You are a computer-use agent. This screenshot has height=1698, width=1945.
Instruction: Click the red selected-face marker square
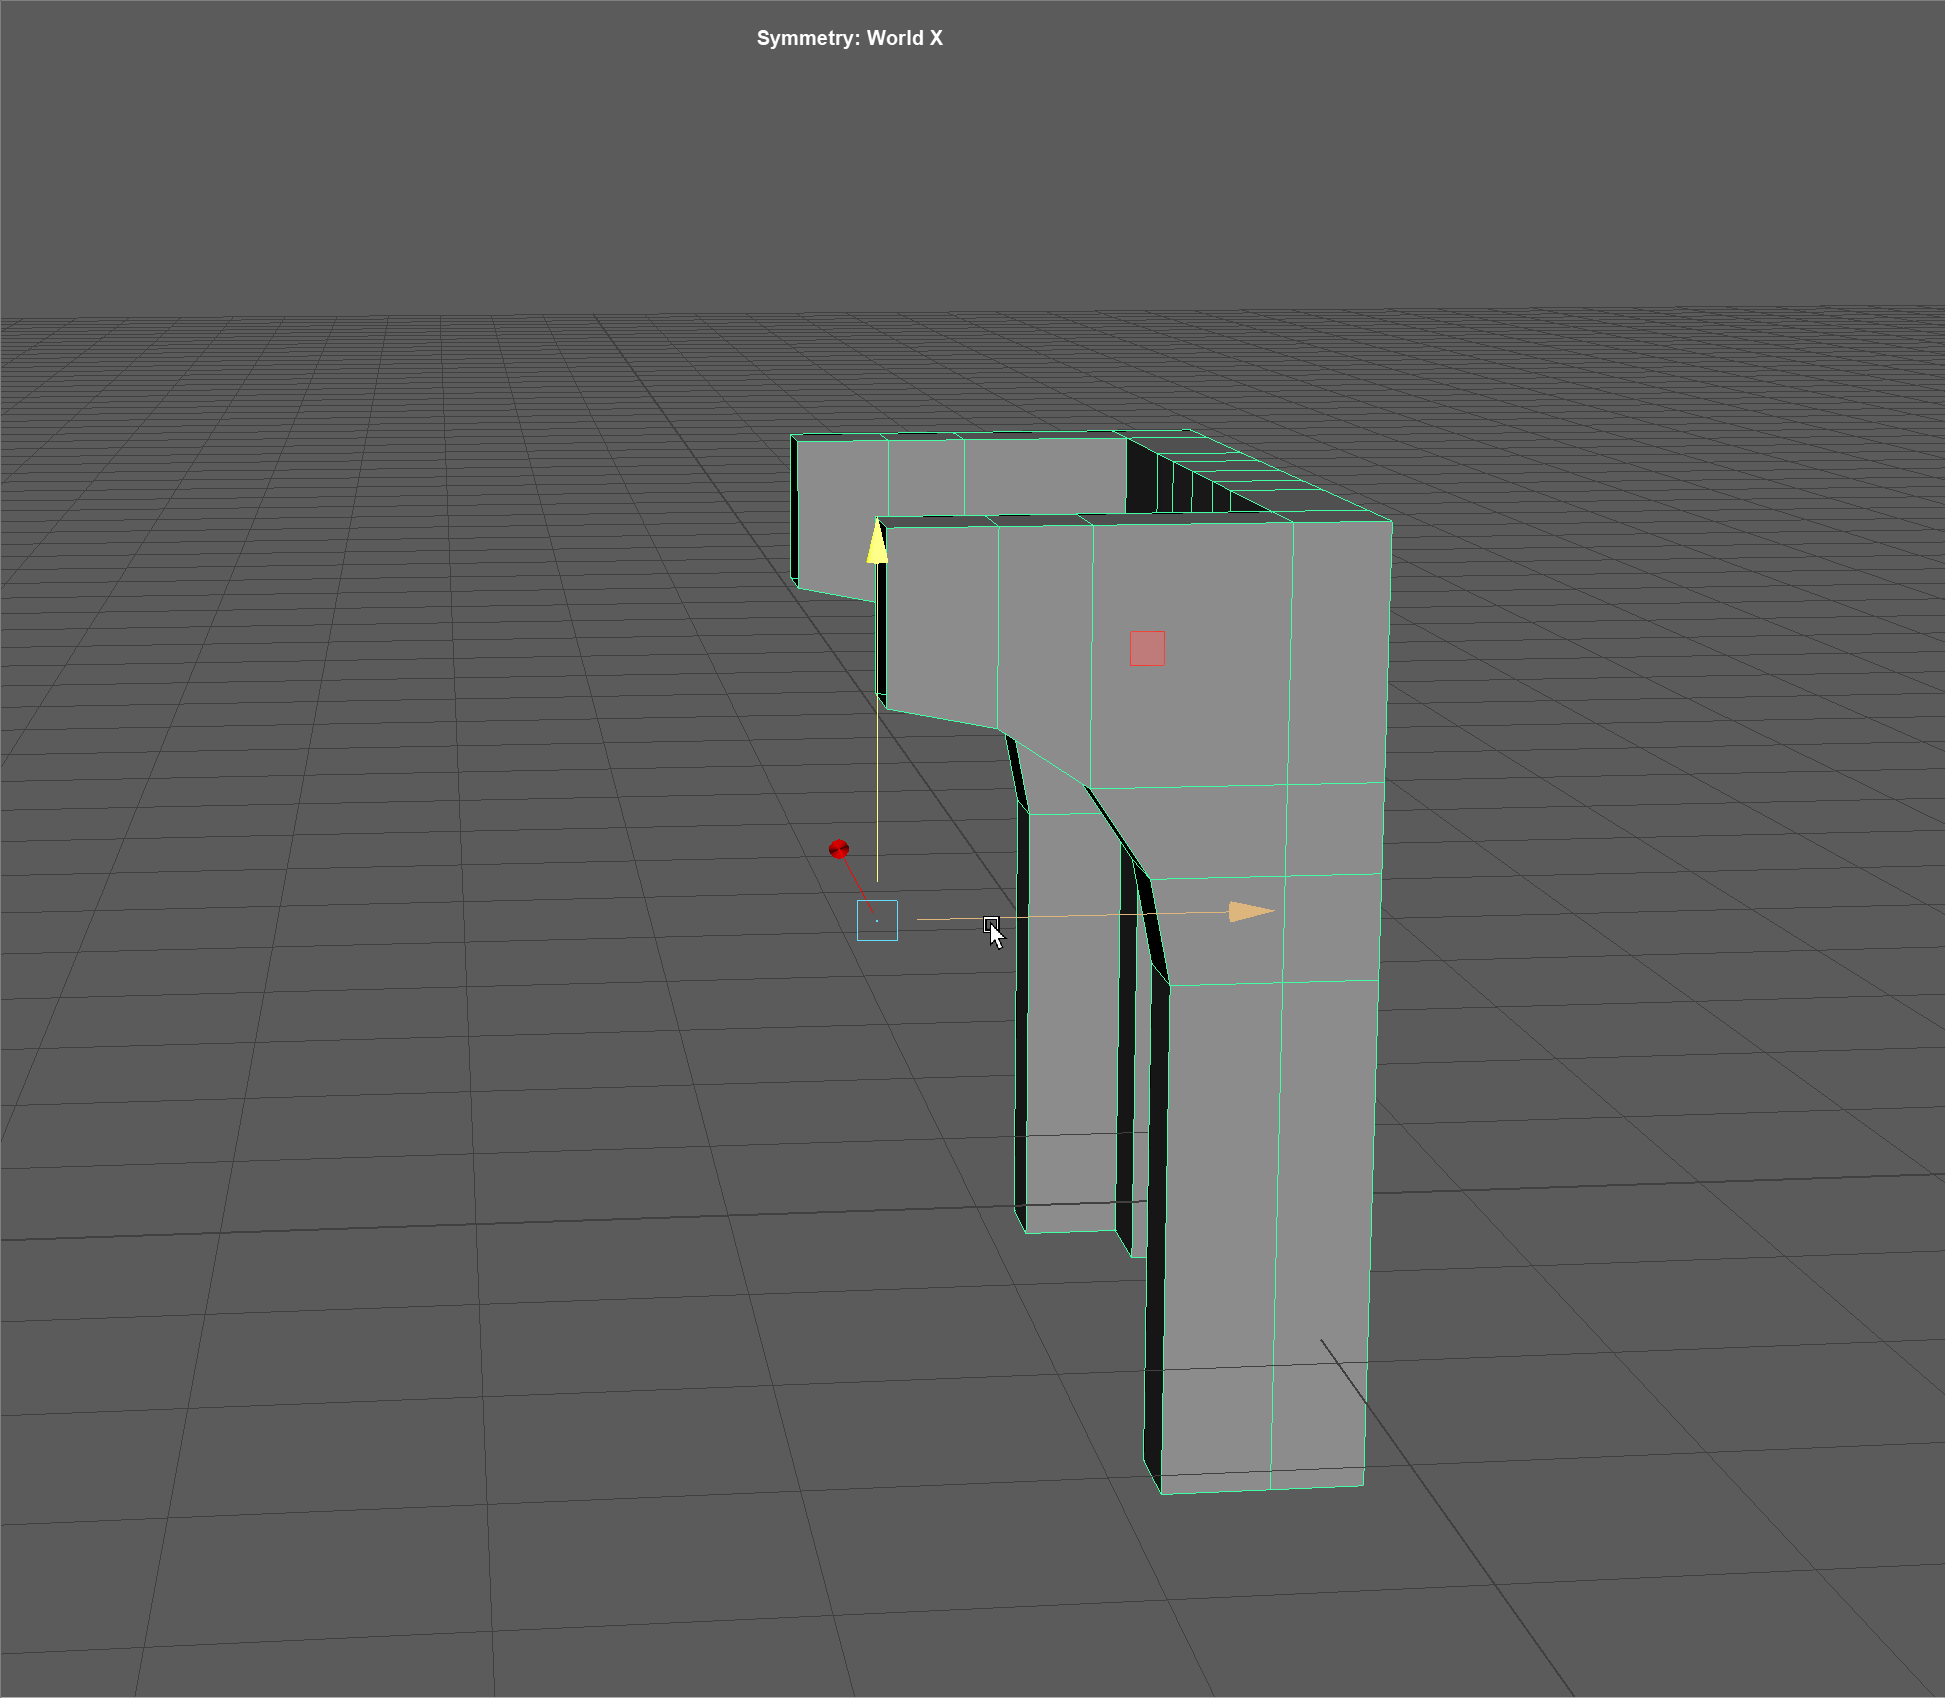[1147, 648]
